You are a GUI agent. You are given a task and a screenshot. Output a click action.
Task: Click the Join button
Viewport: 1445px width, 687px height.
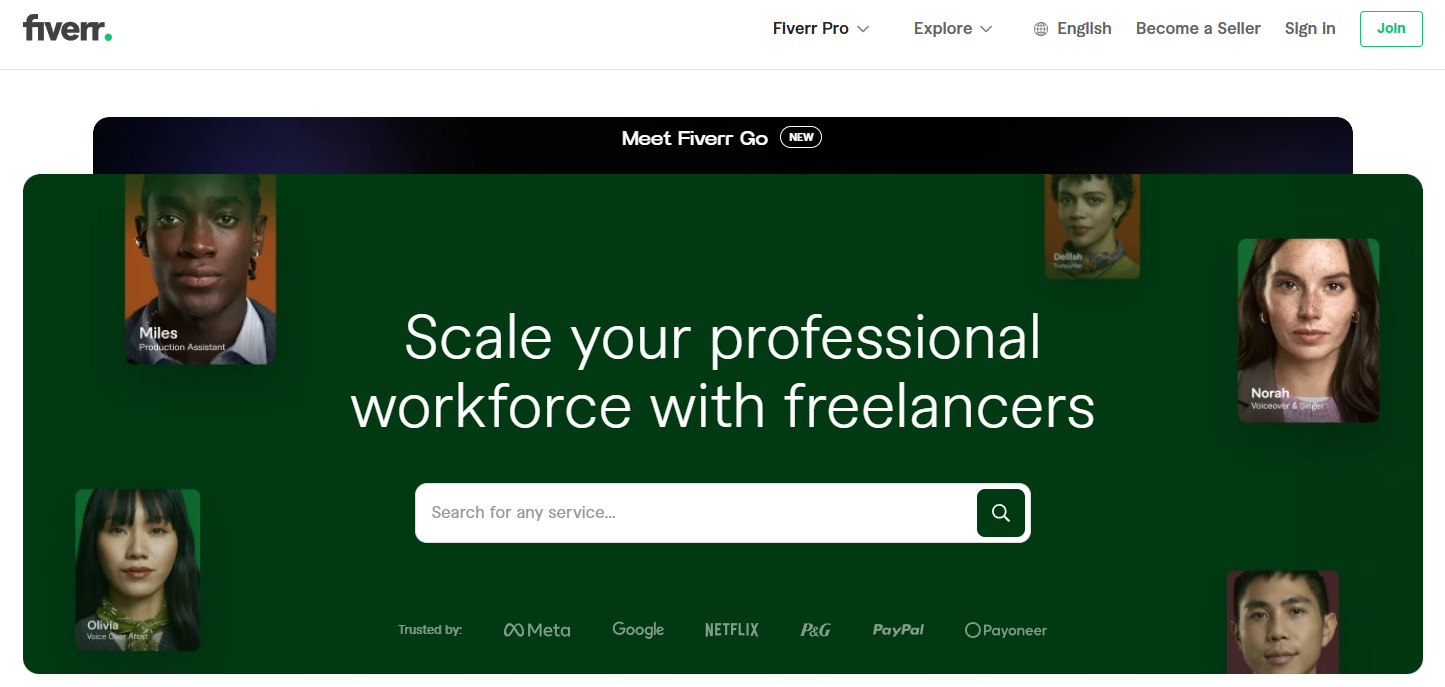pyautogui.click(x=1391, y=29)
